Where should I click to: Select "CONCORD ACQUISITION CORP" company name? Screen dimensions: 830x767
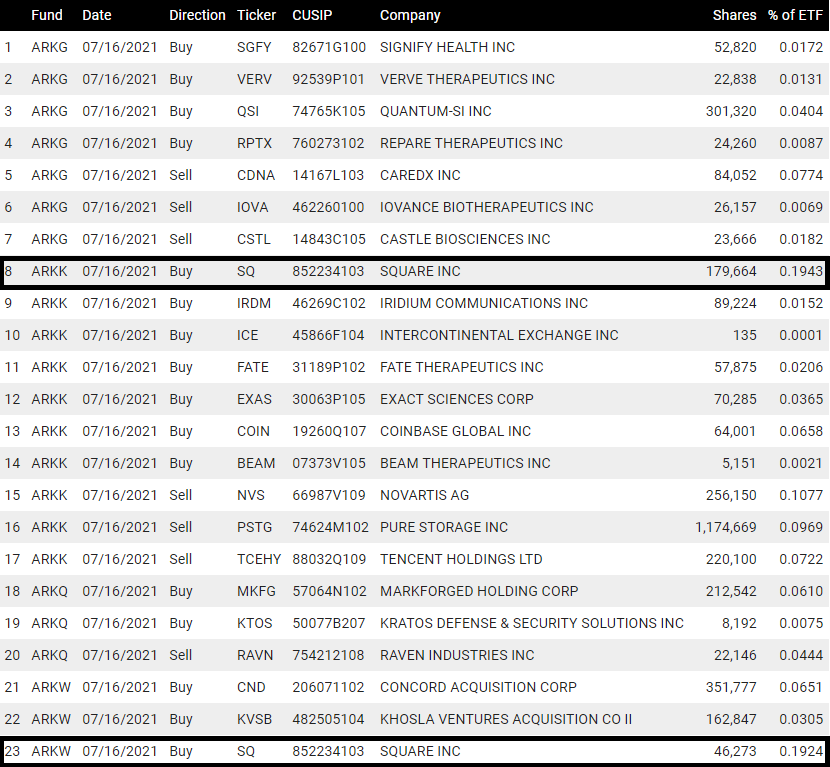click(479, 687)
